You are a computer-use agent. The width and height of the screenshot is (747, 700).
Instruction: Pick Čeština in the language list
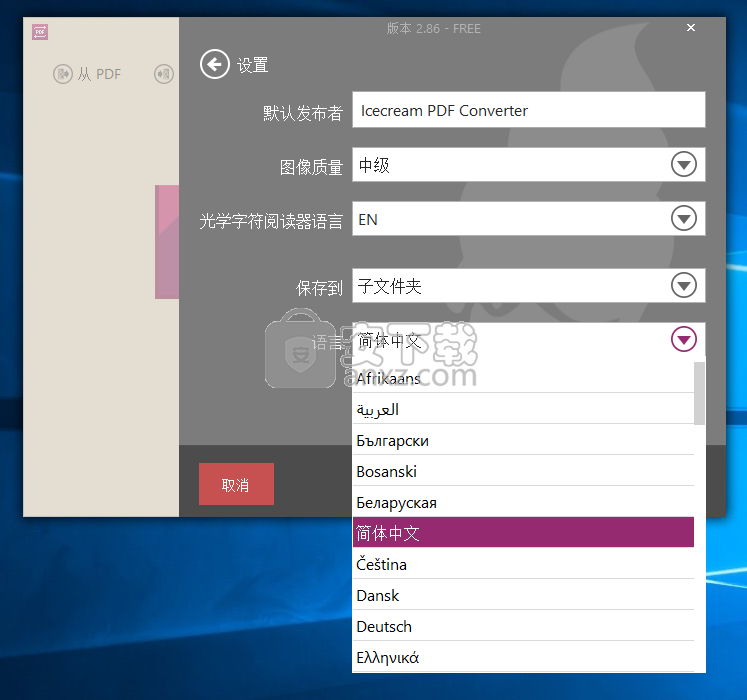523,564
